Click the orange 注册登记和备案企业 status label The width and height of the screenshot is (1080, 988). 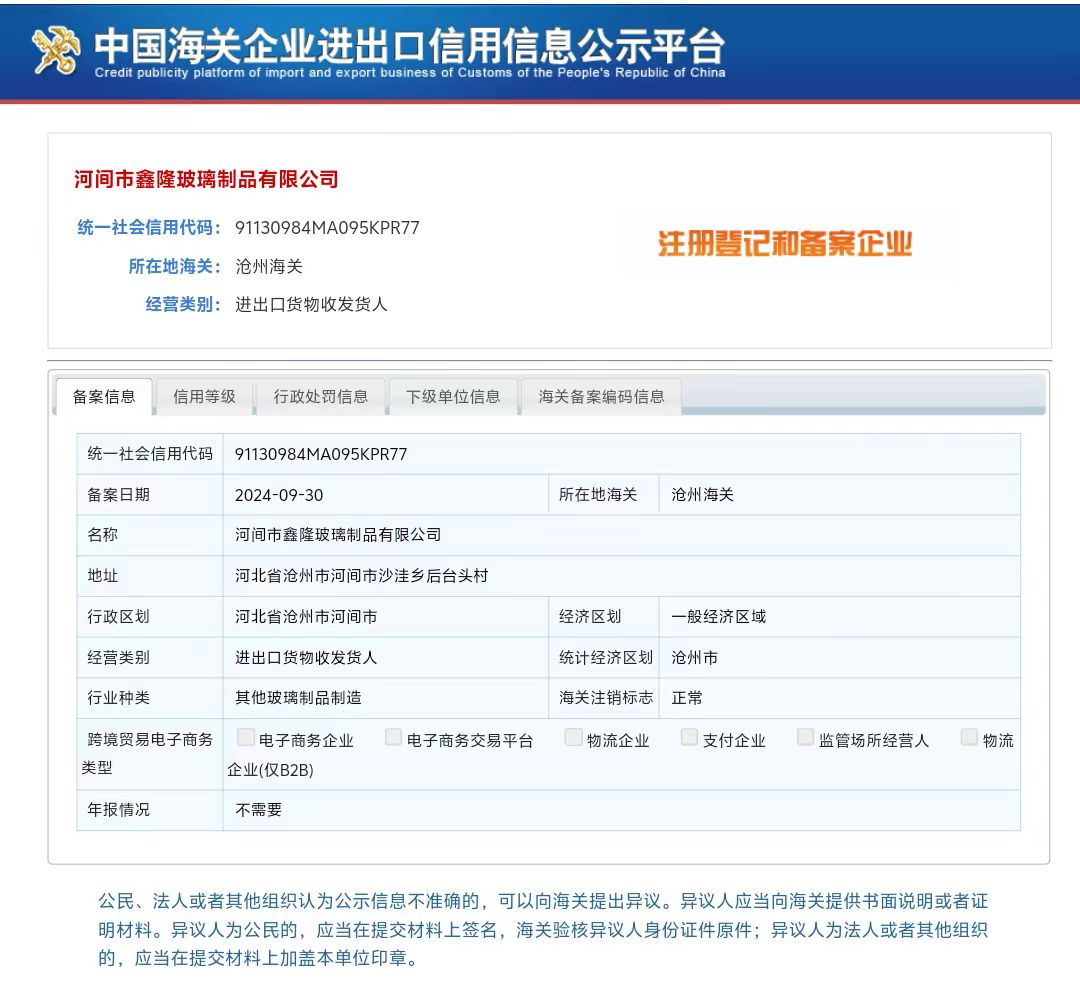point(785,244)
